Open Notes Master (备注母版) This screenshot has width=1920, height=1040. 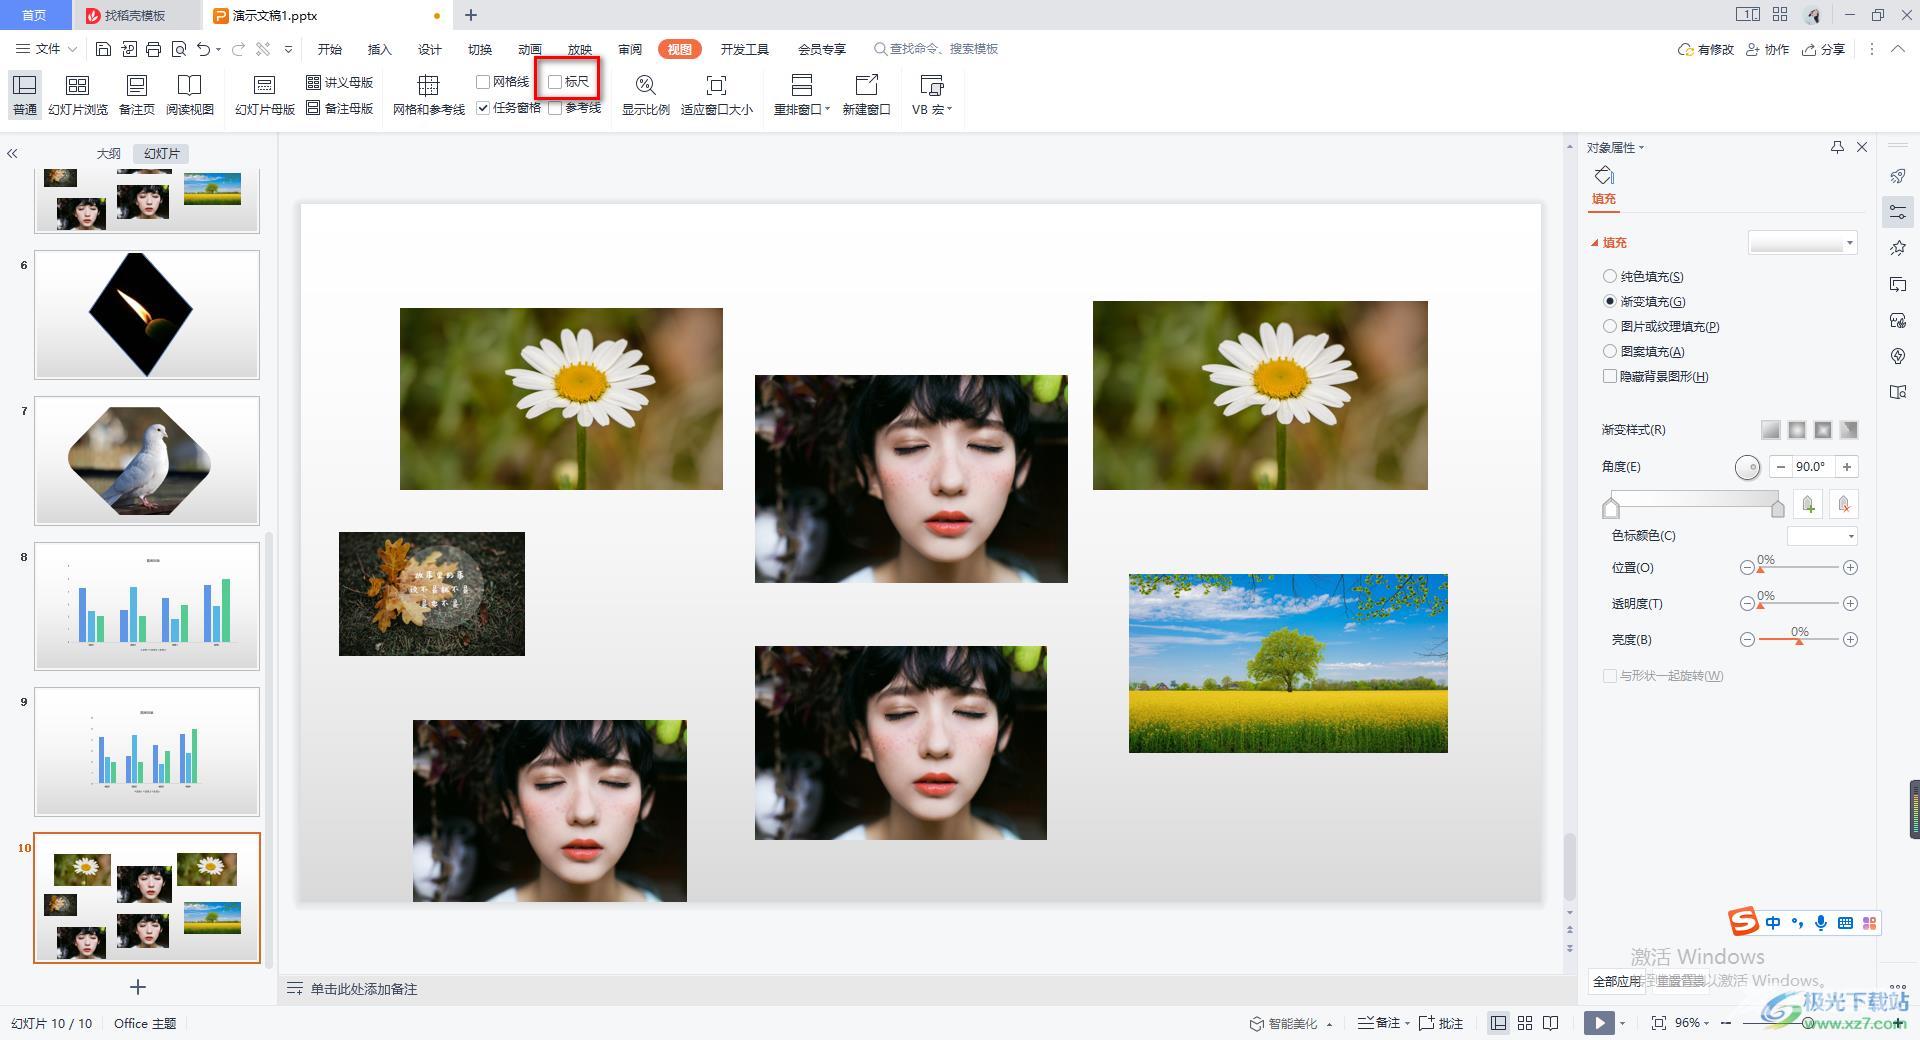pos(340,108)
